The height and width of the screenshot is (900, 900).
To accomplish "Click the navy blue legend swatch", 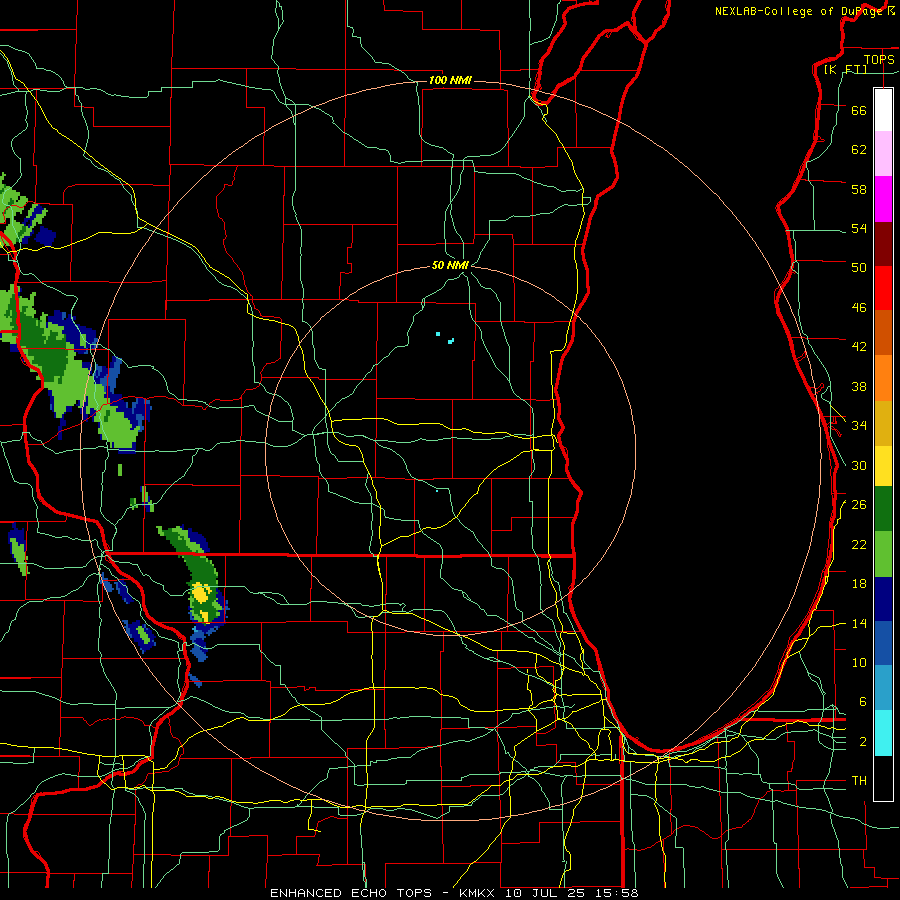I will [x=883, y=599].
